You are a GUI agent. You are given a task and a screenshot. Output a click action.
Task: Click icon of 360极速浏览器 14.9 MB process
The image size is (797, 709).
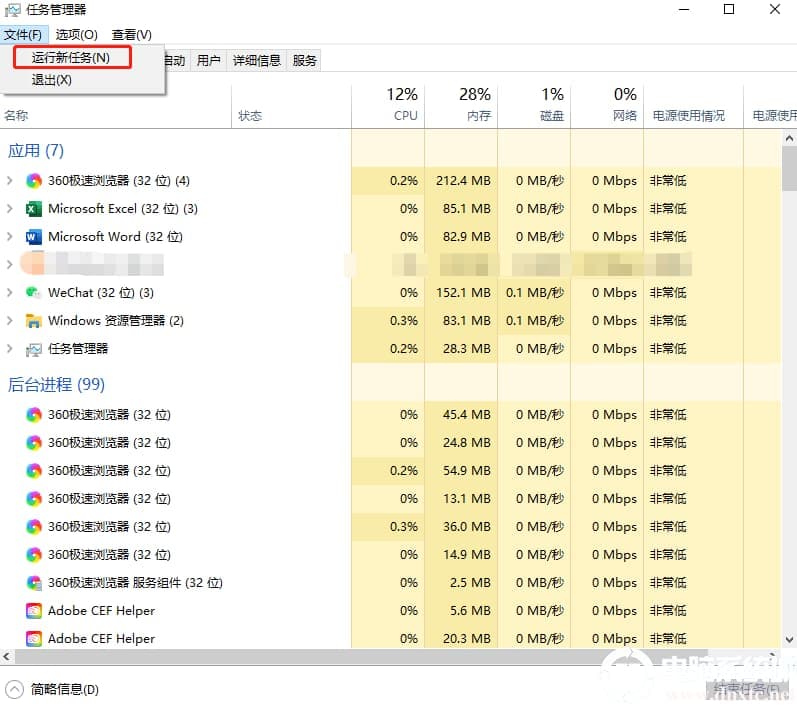tap(34, 554)
